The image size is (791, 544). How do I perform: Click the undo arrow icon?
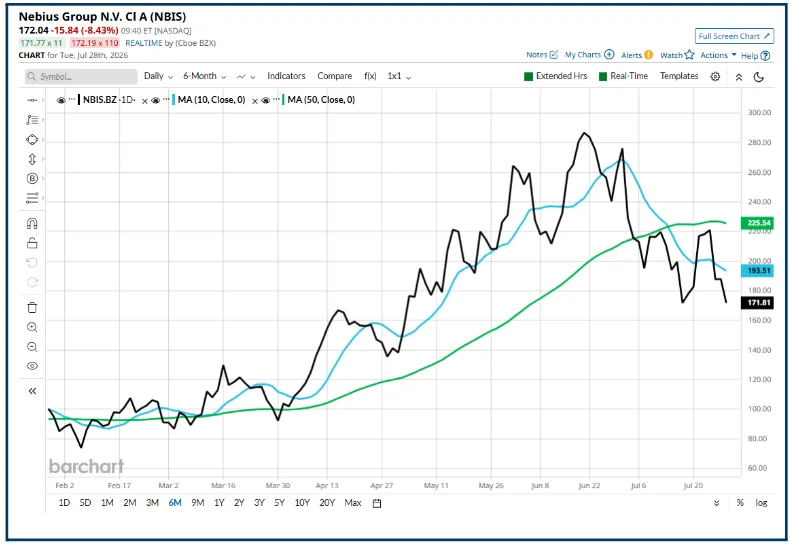(x=32, y=262)
